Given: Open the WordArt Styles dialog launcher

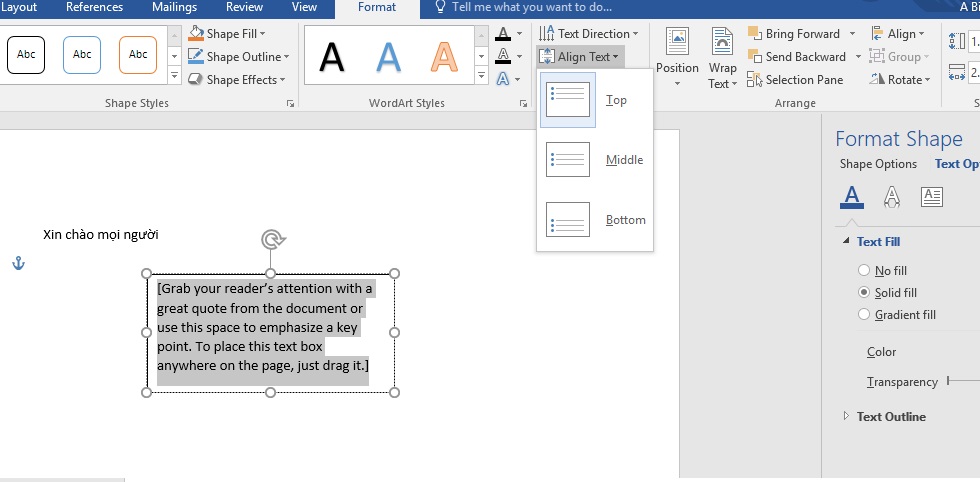Looking at the screenshot, I should point(523,104).
